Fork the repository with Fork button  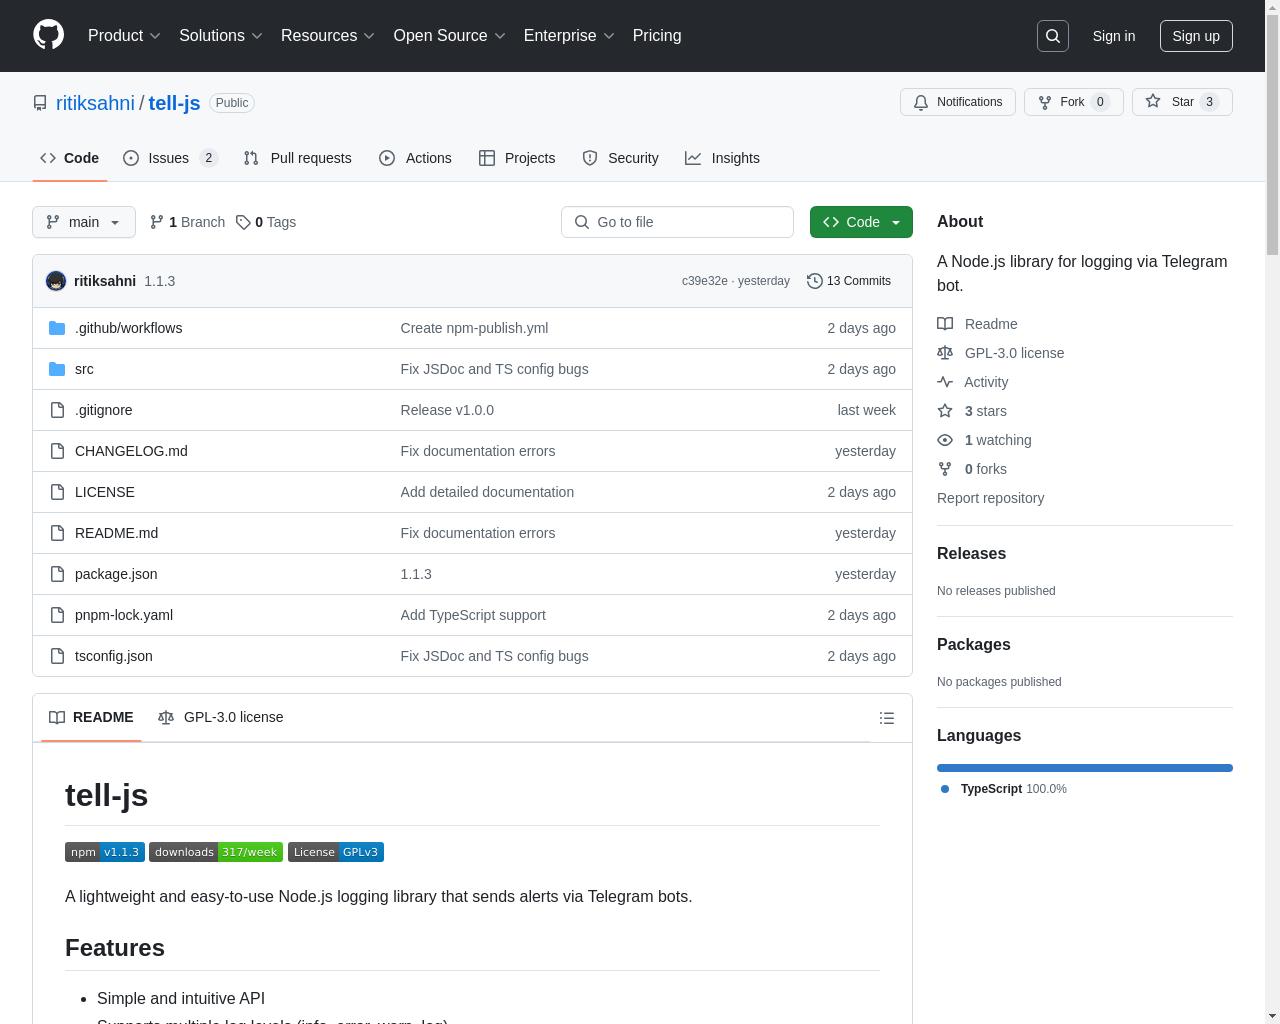pos(1074,102)
